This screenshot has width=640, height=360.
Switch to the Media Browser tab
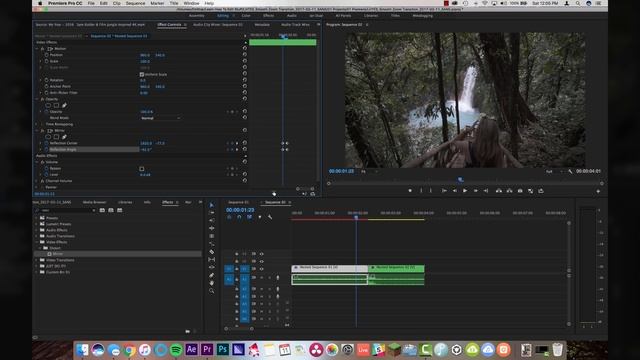click(94, 202)
